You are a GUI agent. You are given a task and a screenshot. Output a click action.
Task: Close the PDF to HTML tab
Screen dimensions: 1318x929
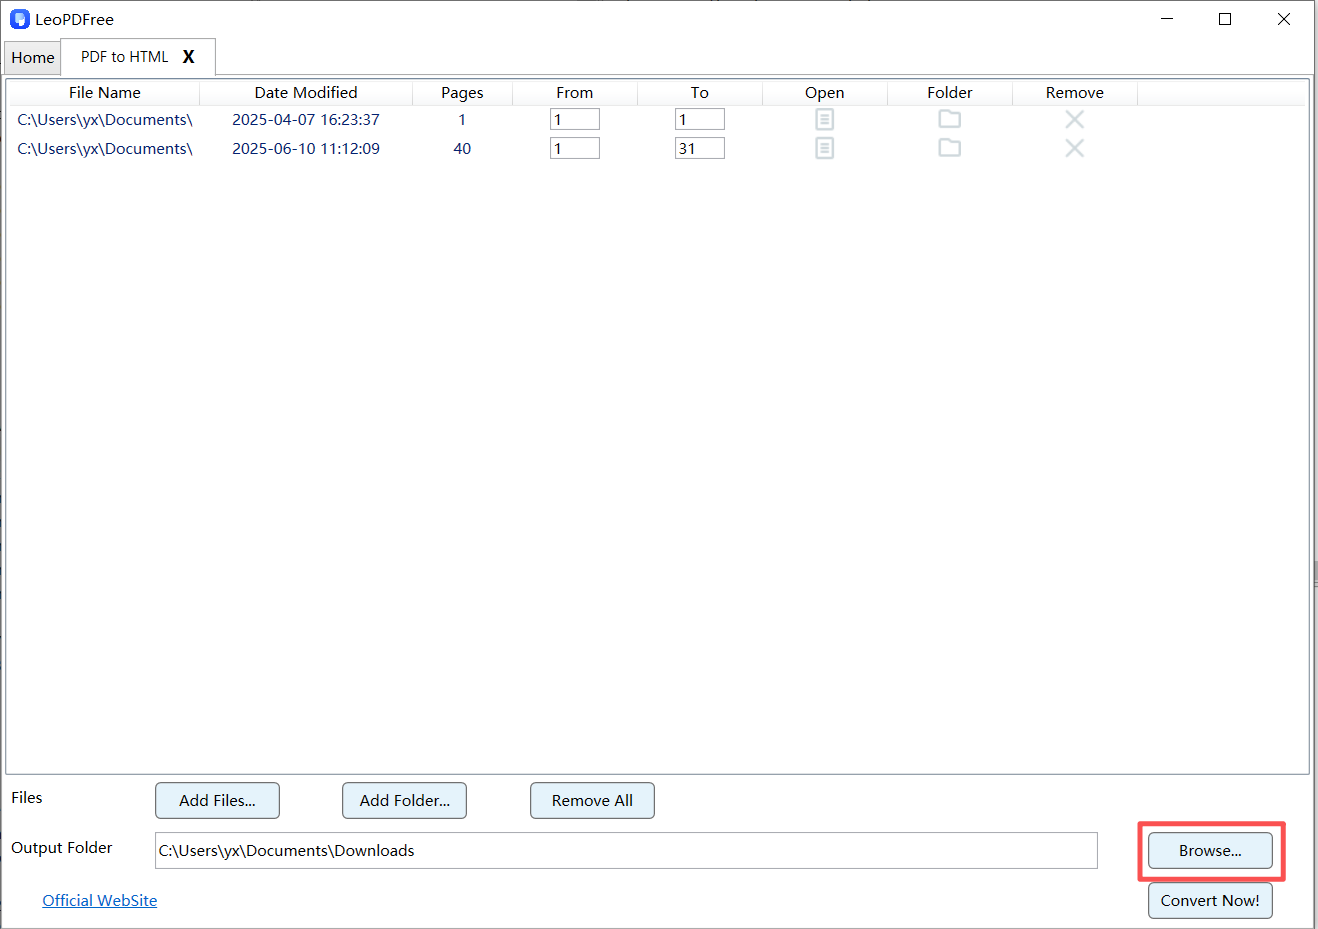coord(189,57)
